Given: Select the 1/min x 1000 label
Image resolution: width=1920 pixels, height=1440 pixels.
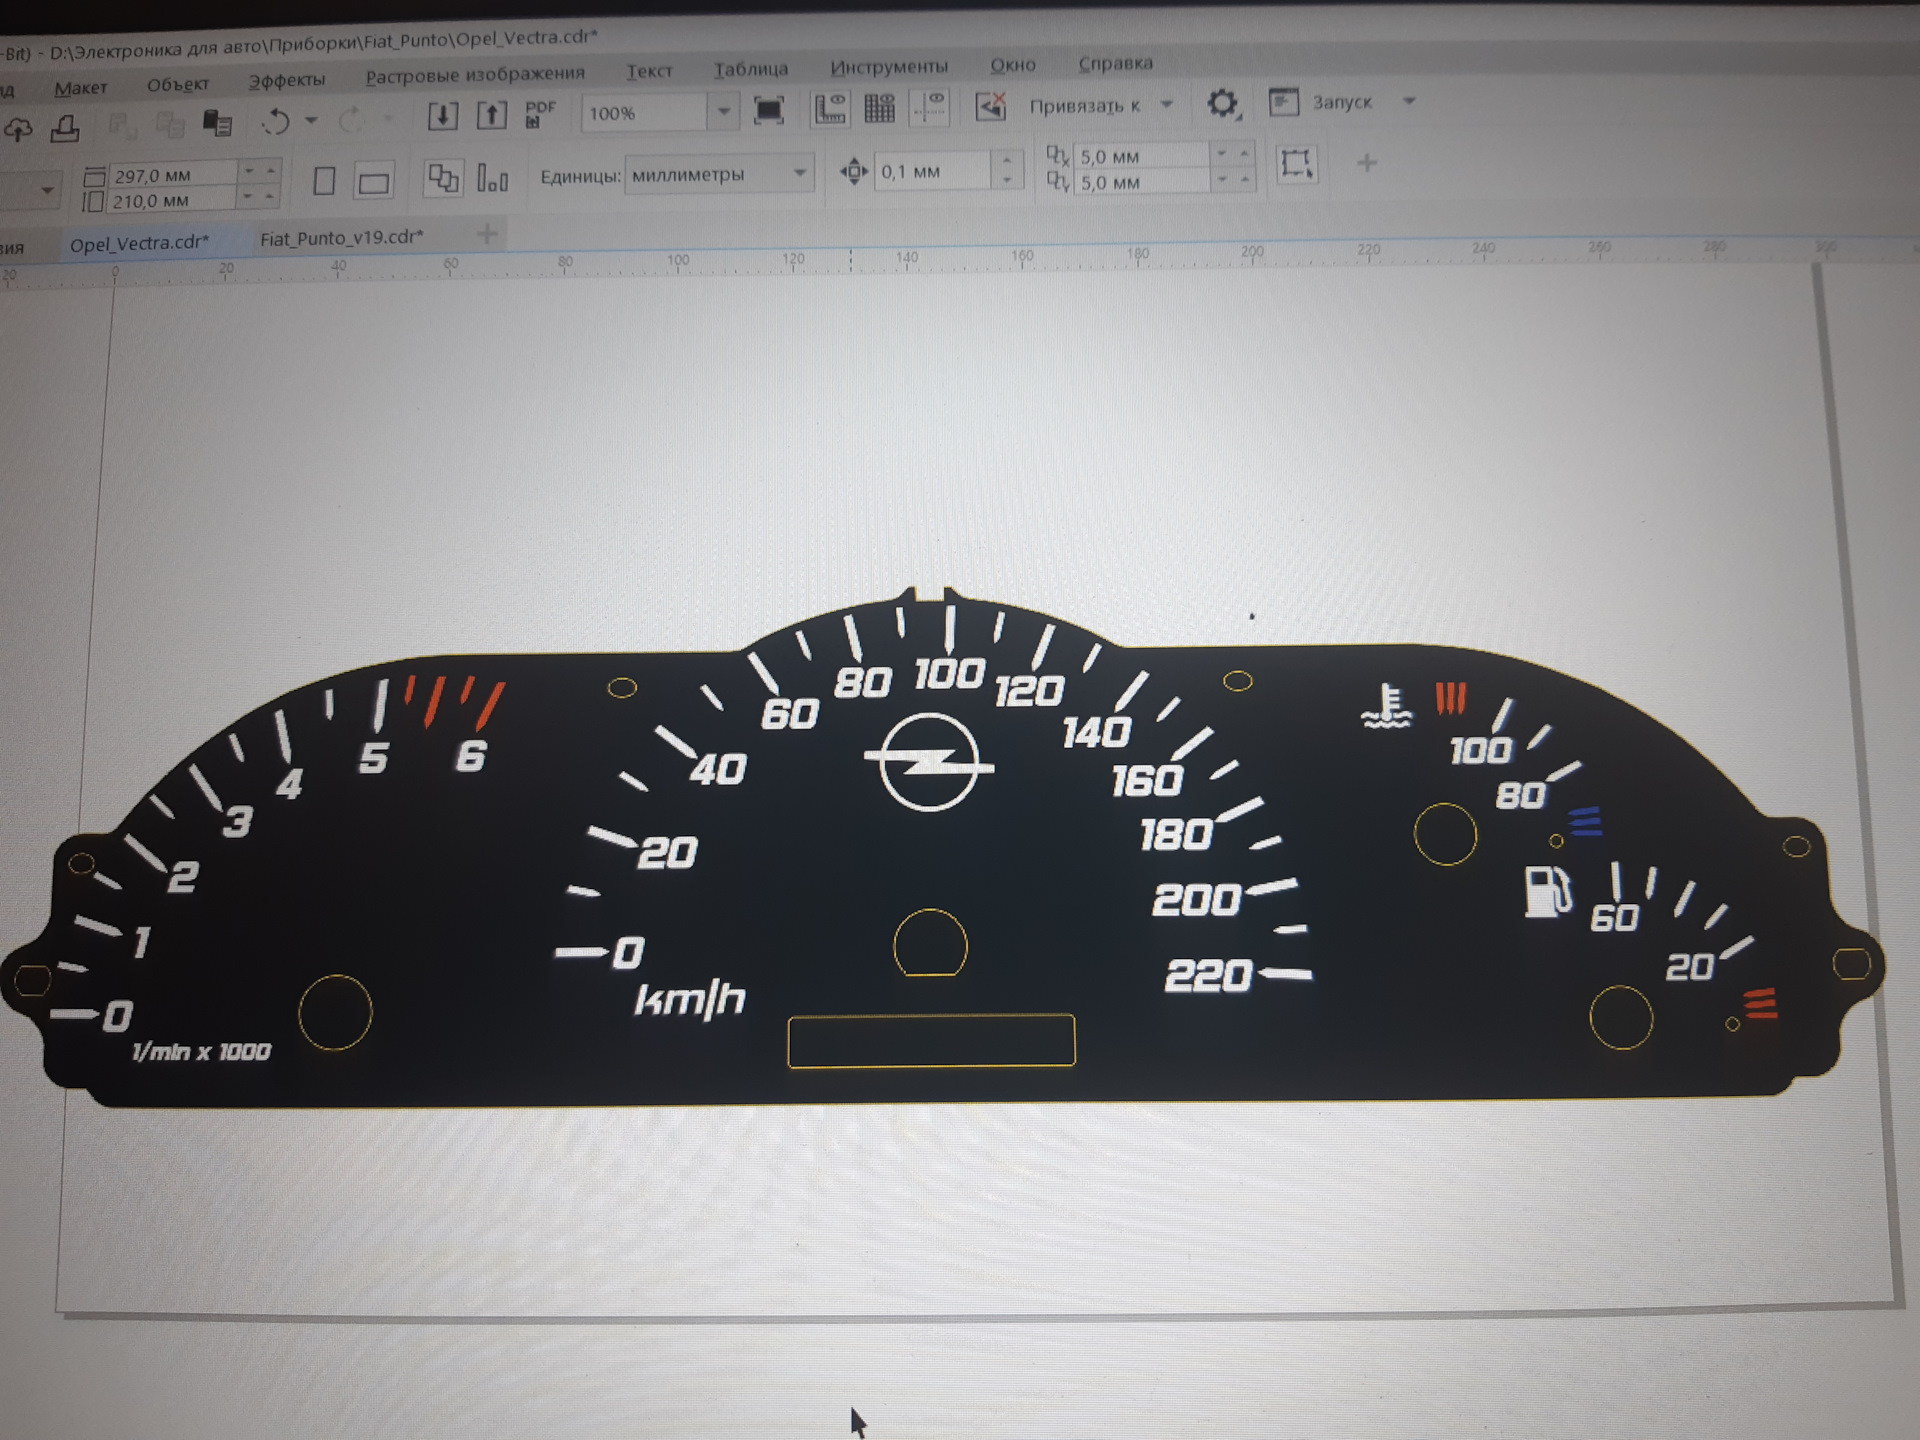Looking at the screenshot, I should [201, 1051].
